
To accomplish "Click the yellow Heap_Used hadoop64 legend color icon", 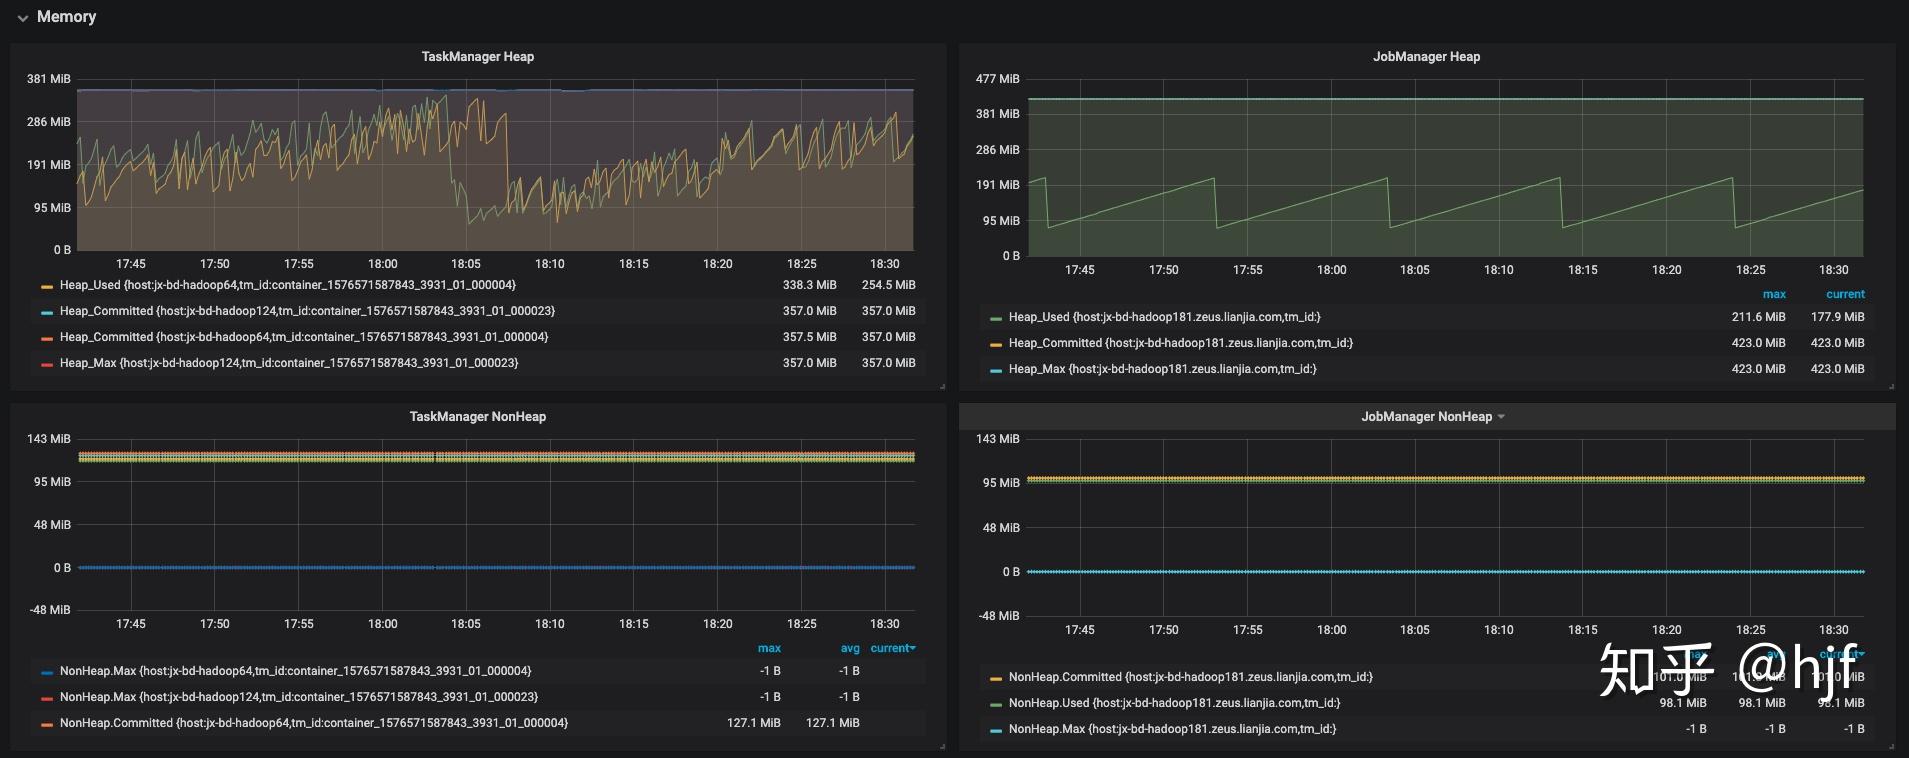I will point(46,286).
